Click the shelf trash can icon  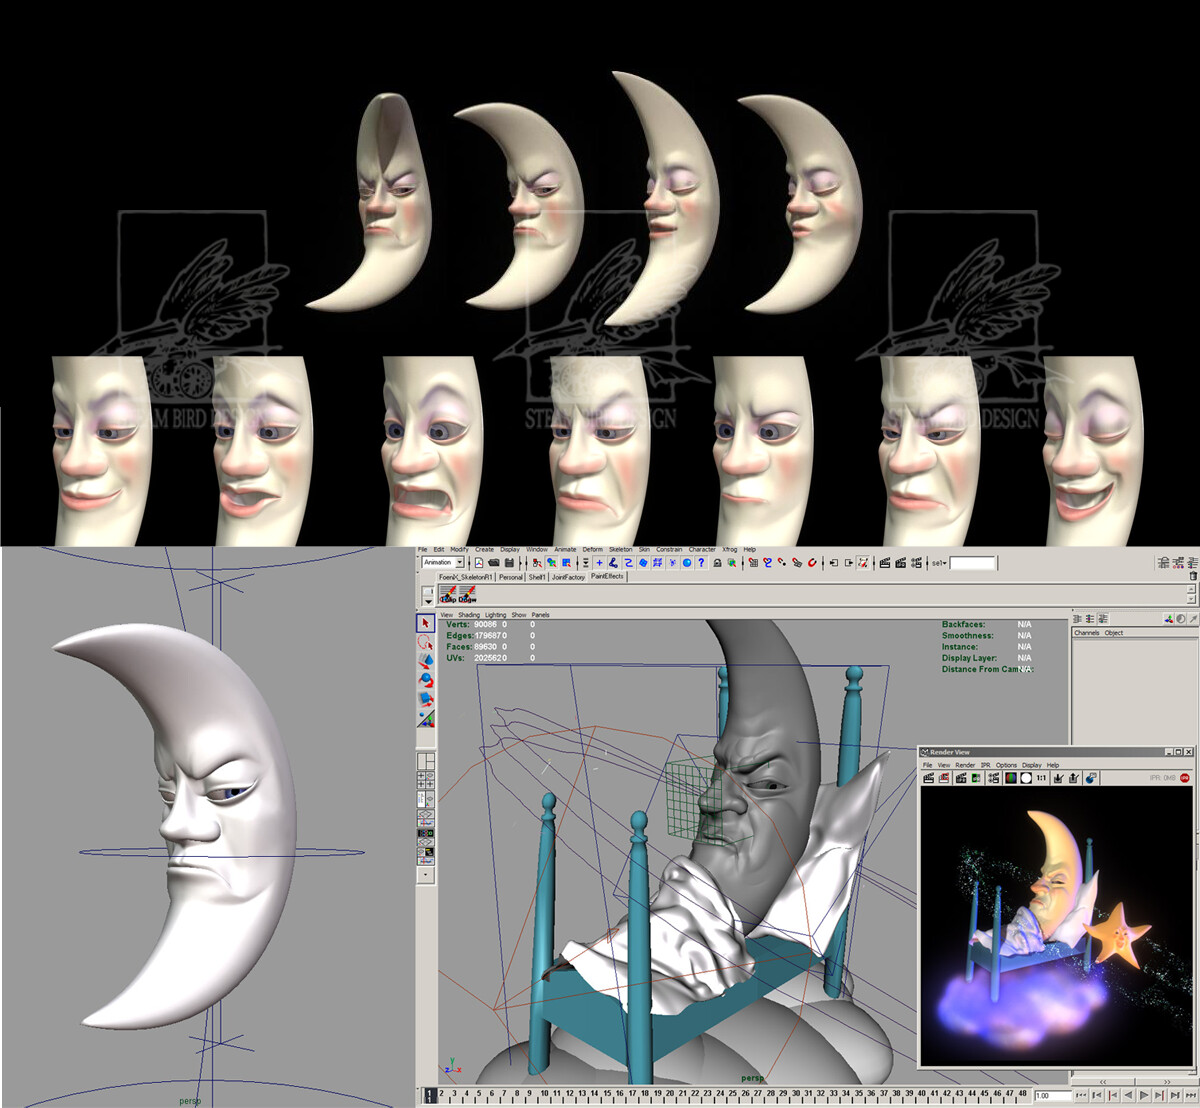[1193, 576]
